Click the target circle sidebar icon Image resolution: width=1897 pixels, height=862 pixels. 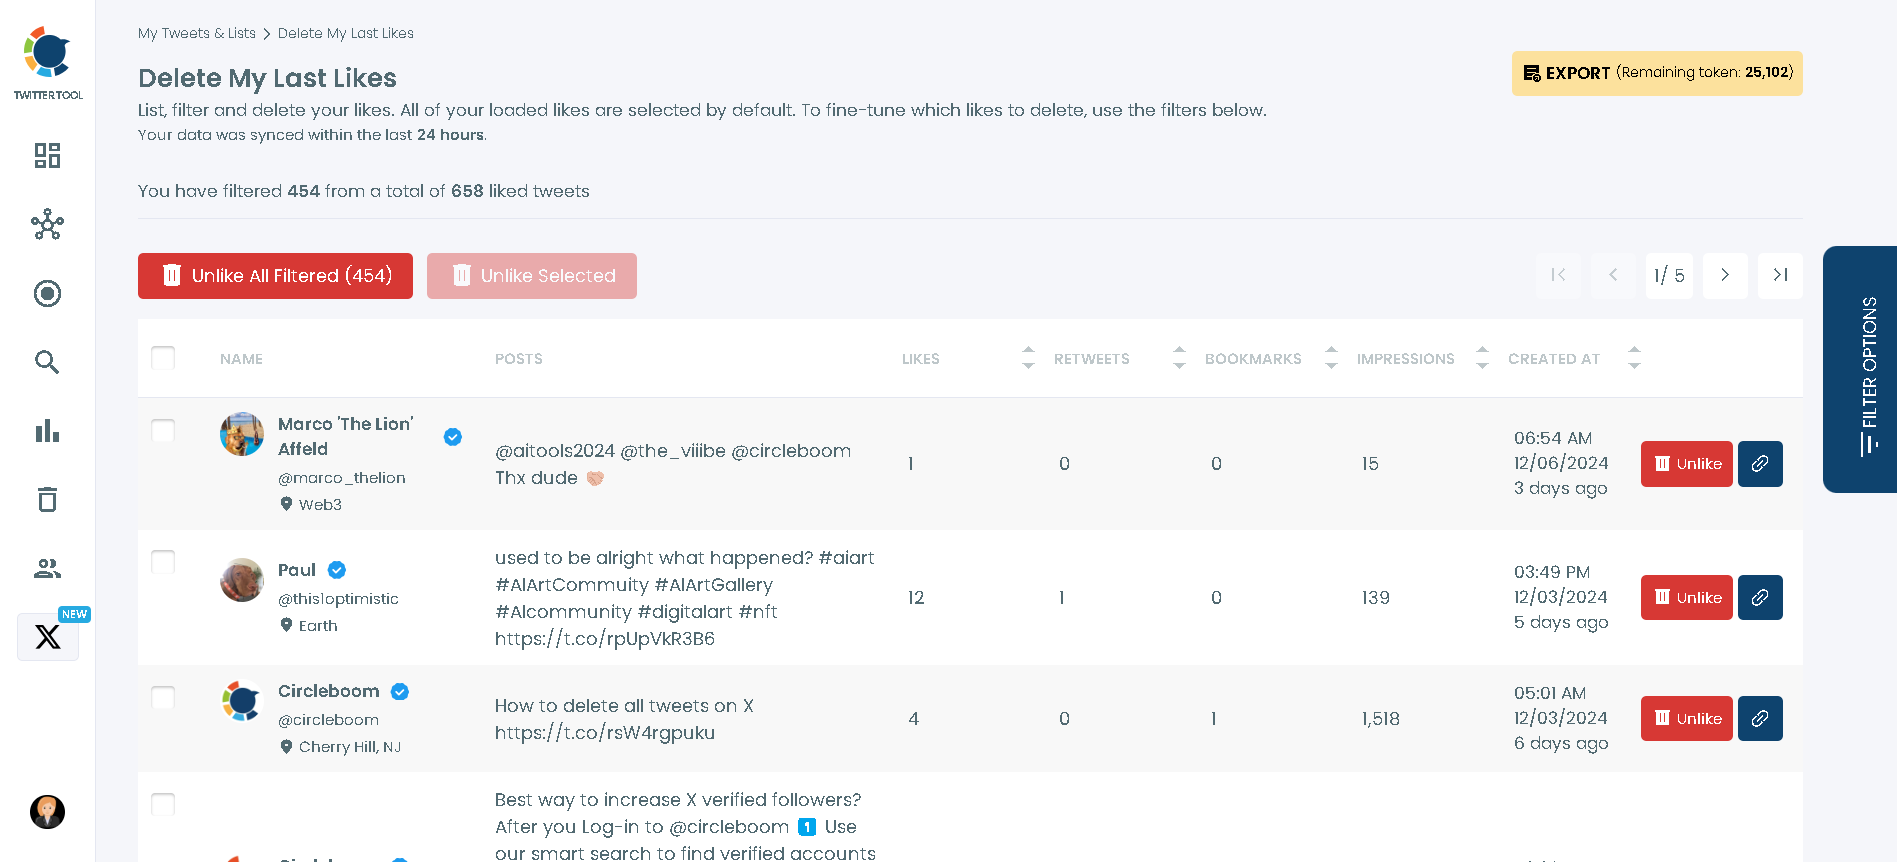click(47, 293)
